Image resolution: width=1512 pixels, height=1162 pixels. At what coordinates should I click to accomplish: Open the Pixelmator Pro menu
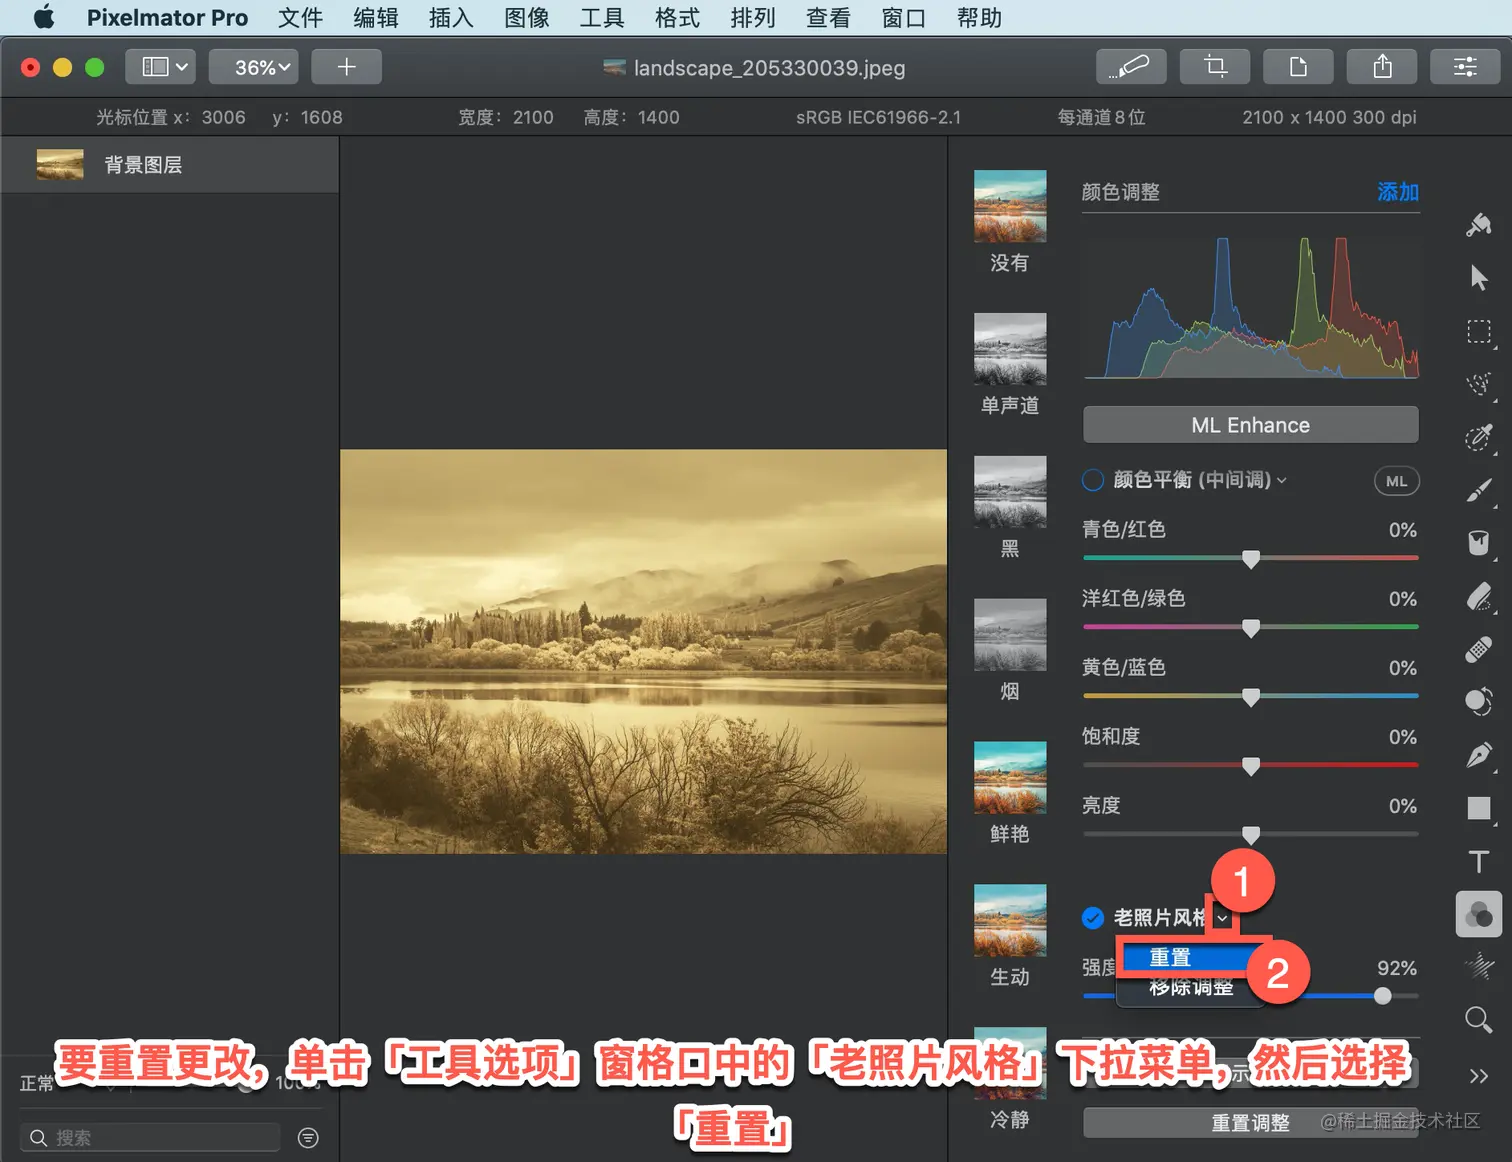tap(167, 17)
